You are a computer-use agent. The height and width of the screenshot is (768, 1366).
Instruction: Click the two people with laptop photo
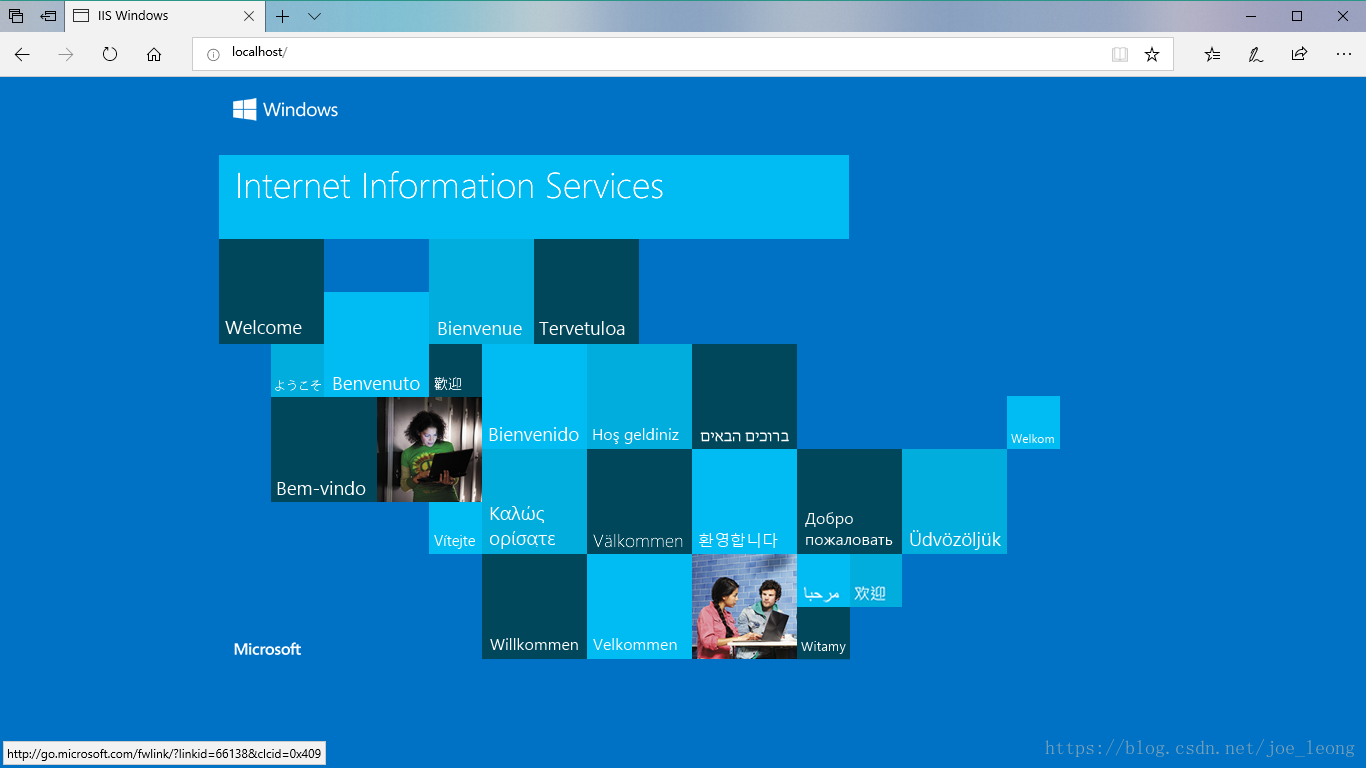(x=744, y=606)
